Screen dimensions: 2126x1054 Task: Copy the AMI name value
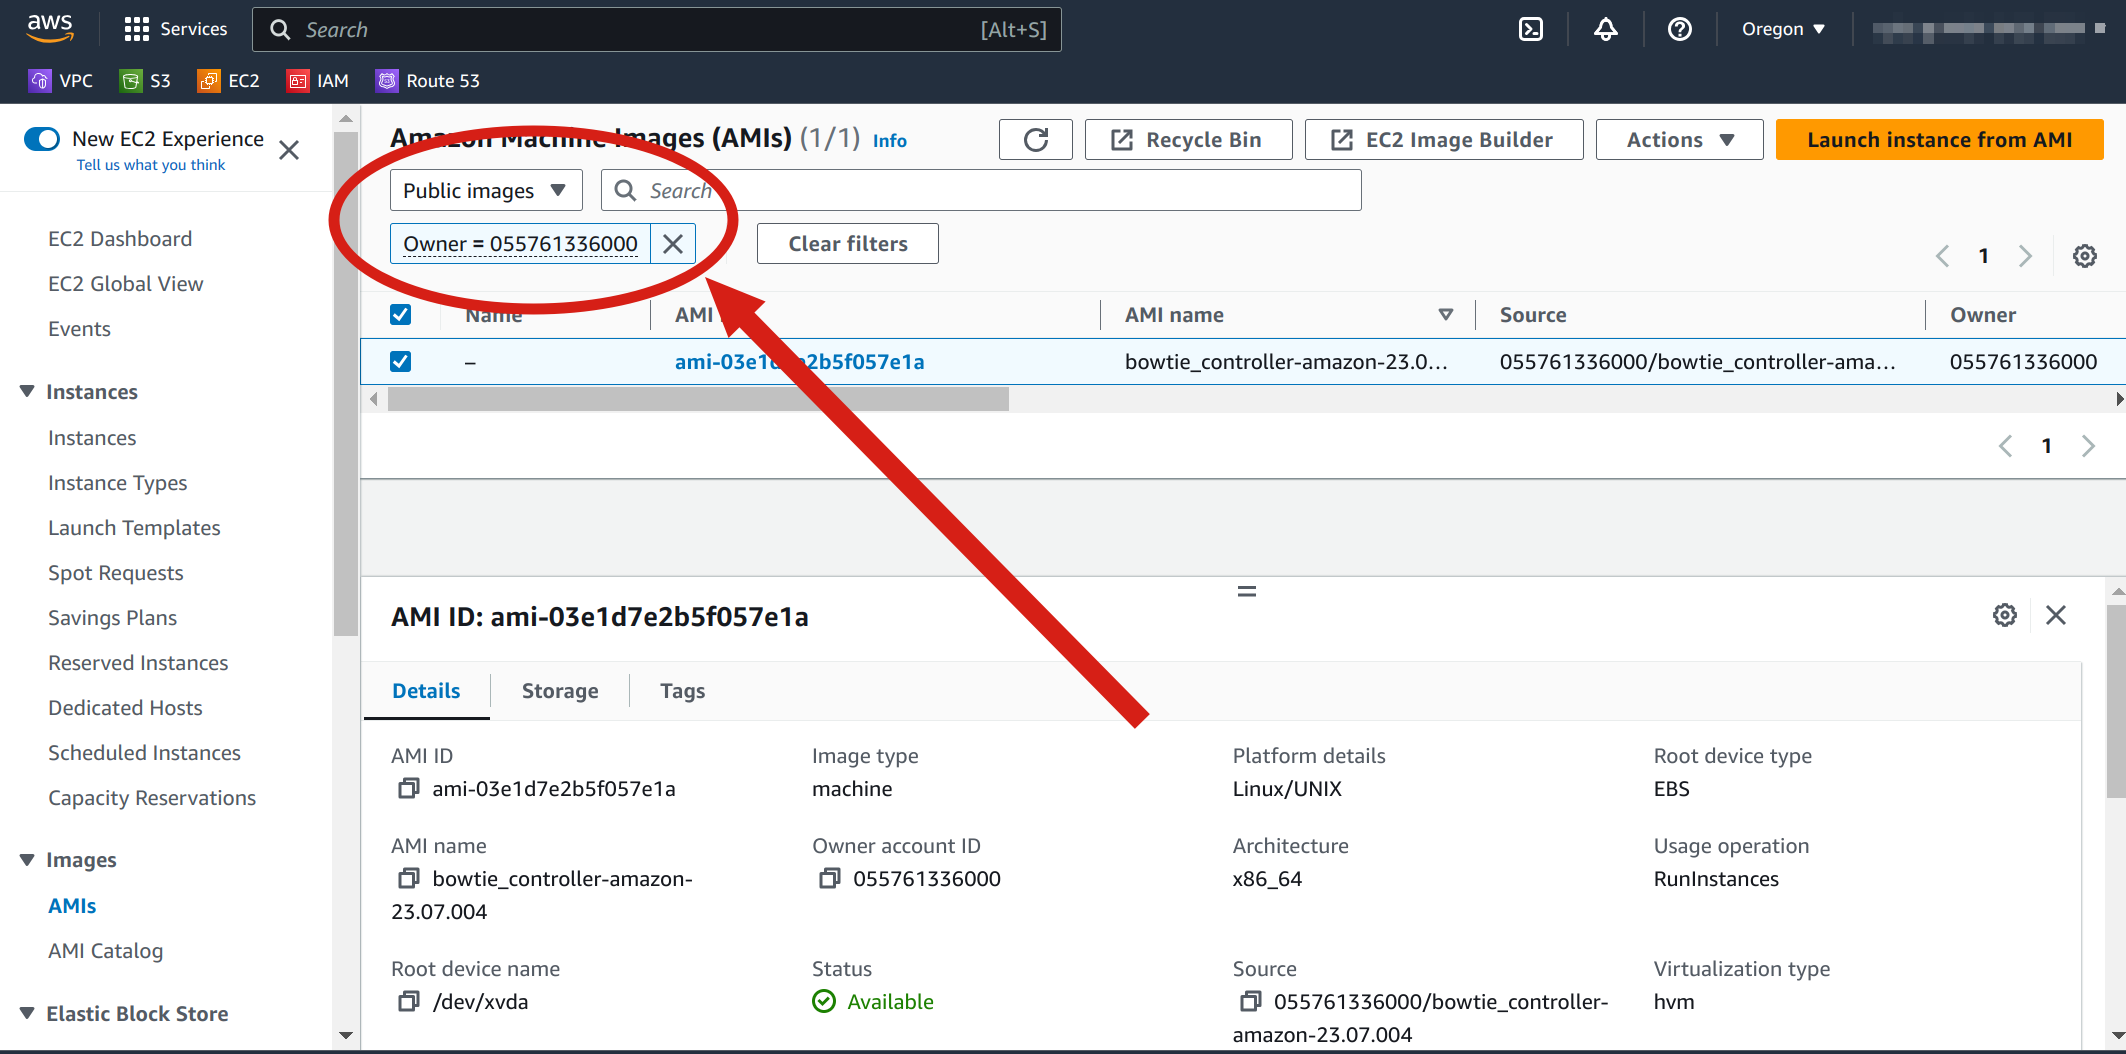pyautogui.click(x=408, y=879)
